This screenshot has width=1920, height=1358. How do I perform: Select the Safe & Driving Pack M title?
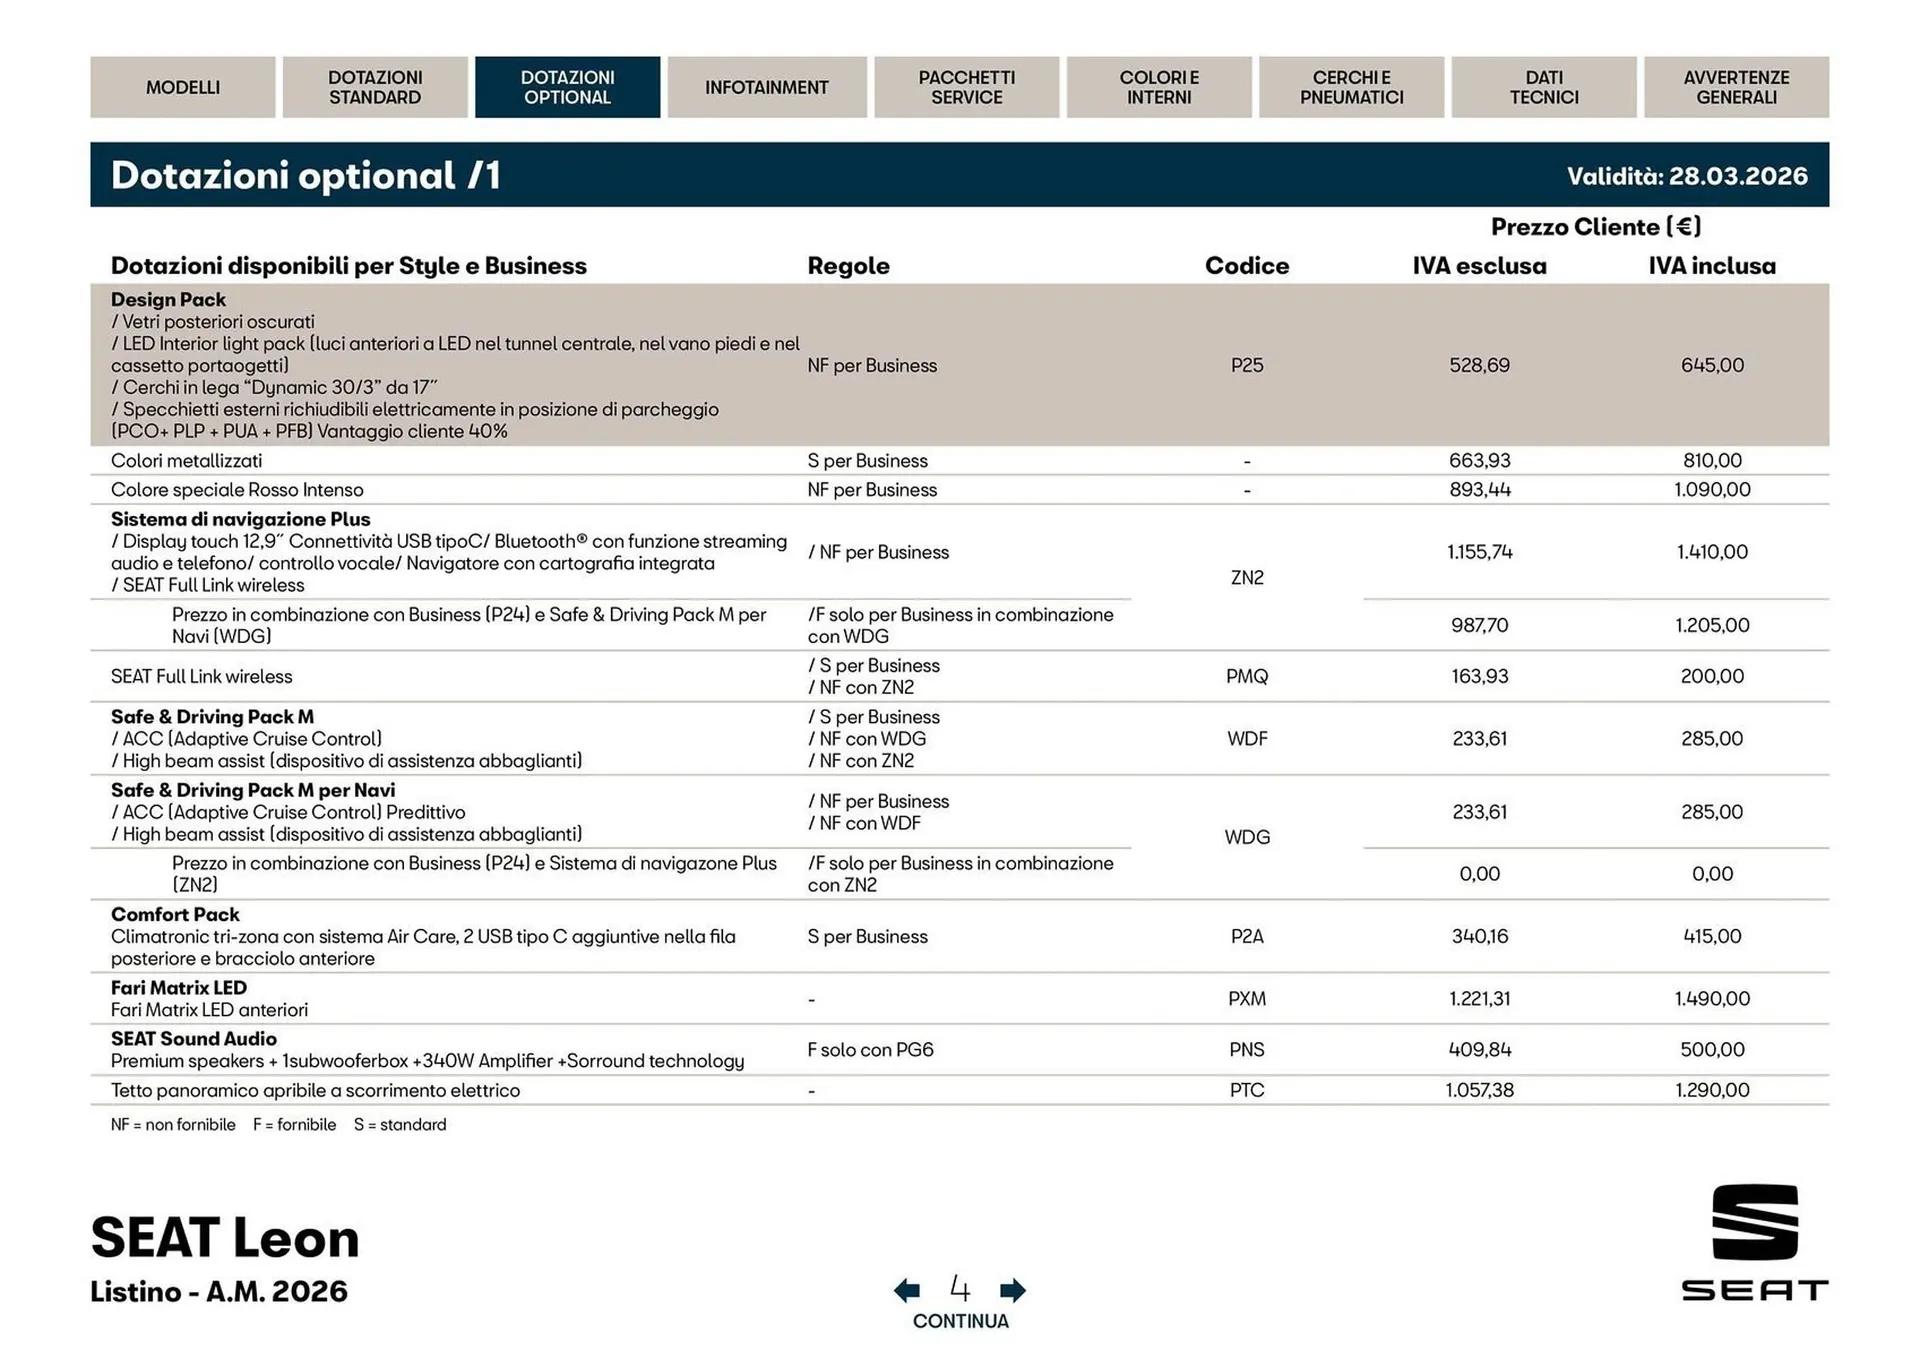pyautogui.click(x=212, y=716)
